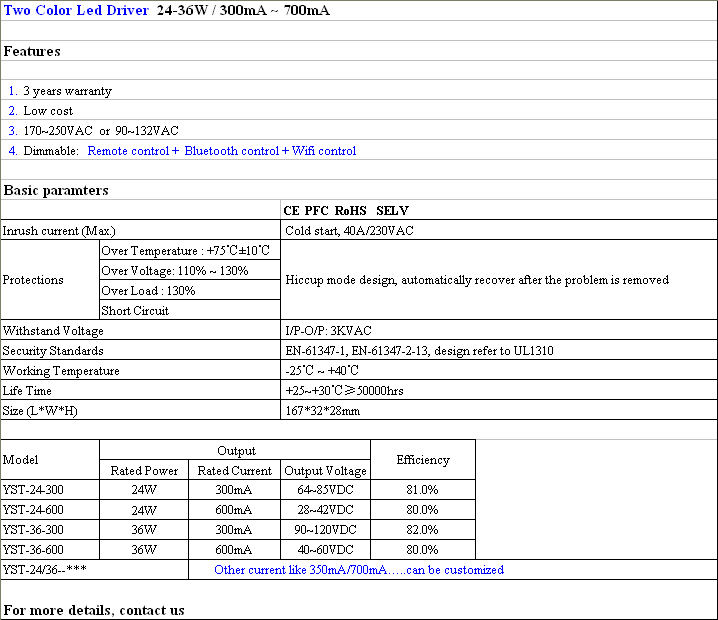Screen dimensions: 718x620
Task: Click the "Basic paramters" section heading
Action: tap(56, 190)
